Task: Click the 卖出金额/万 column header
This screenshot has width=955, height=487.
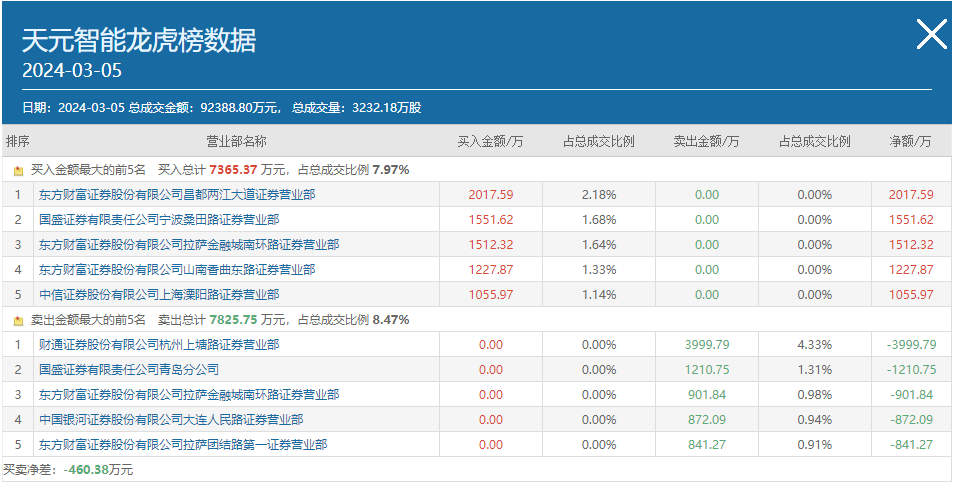Action: 706,142
